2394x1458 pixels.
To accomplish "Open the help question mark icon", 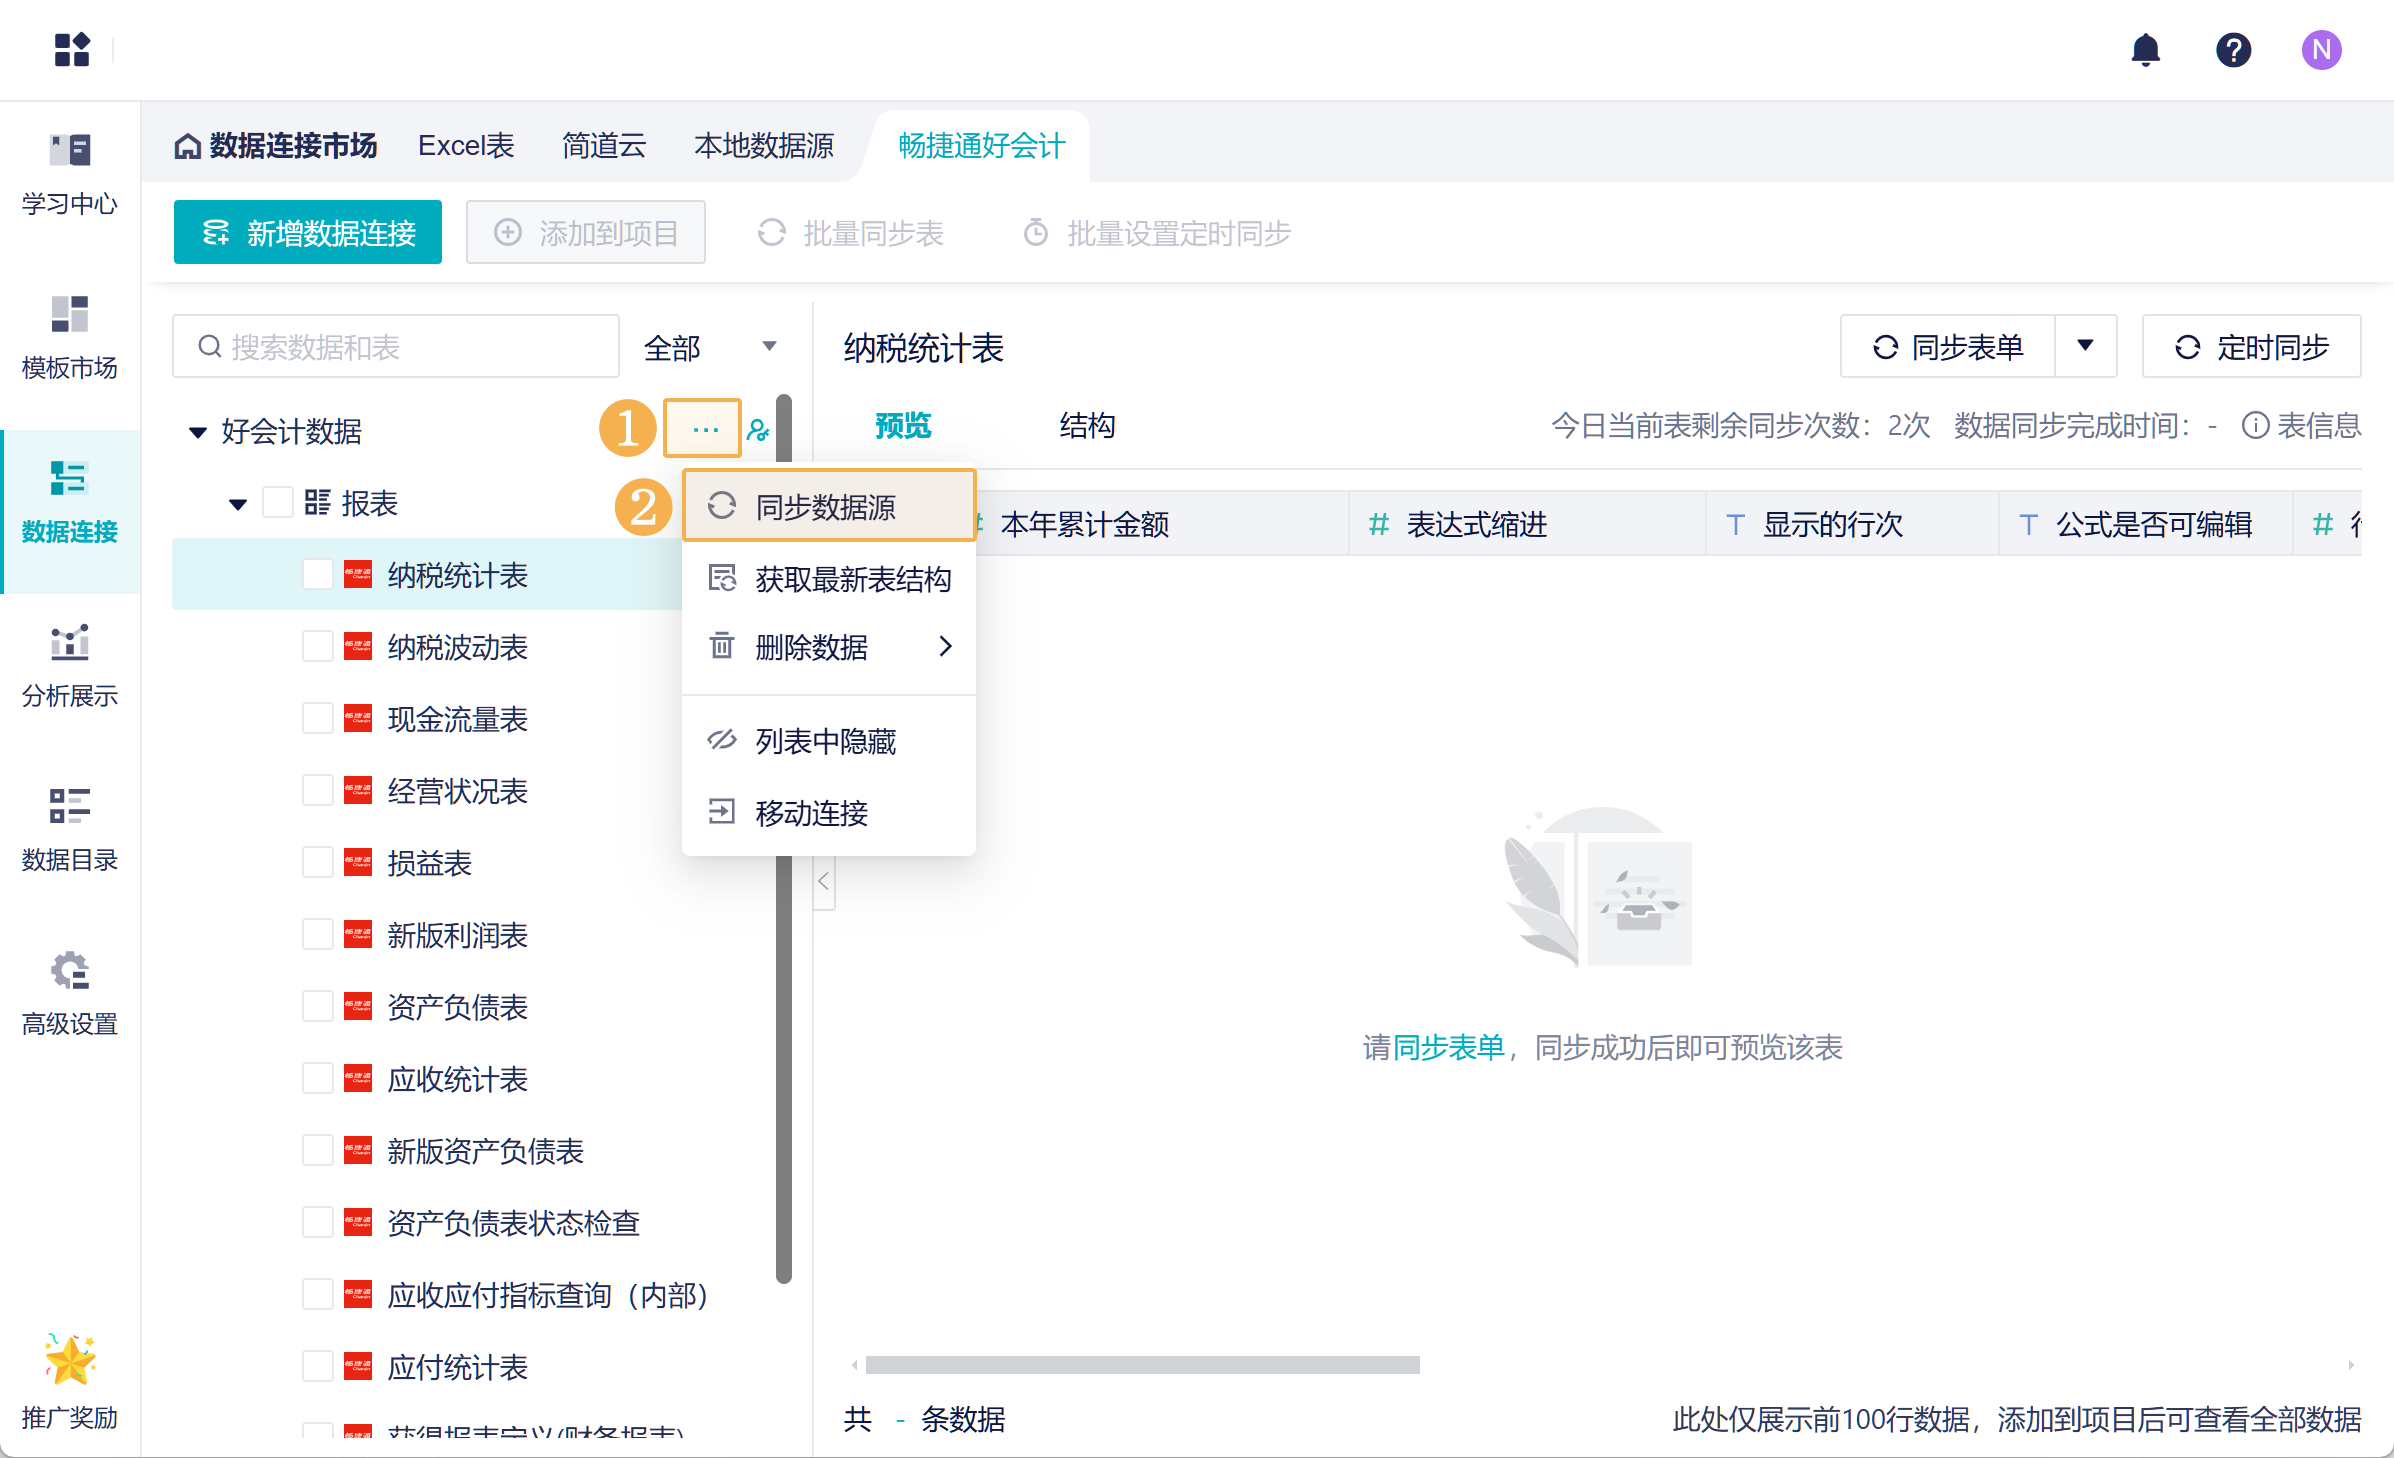I will [x=2232, y=50].
